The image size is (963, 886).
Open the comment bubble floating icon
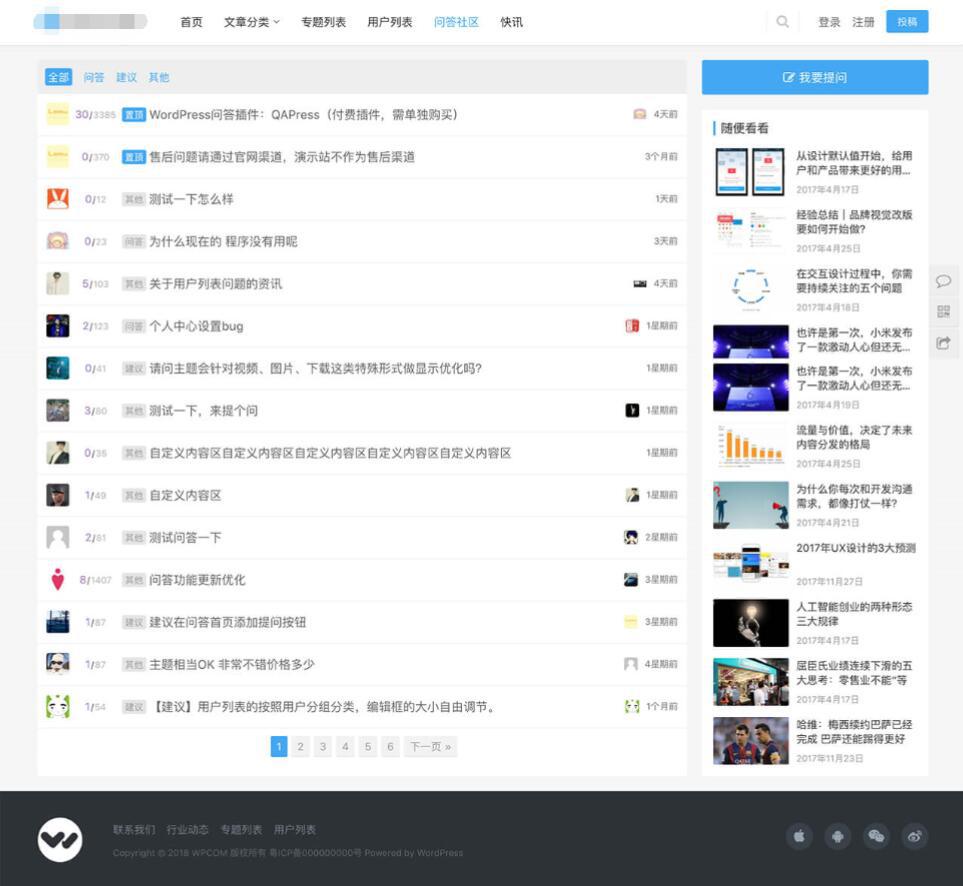(x=943, y=281)
